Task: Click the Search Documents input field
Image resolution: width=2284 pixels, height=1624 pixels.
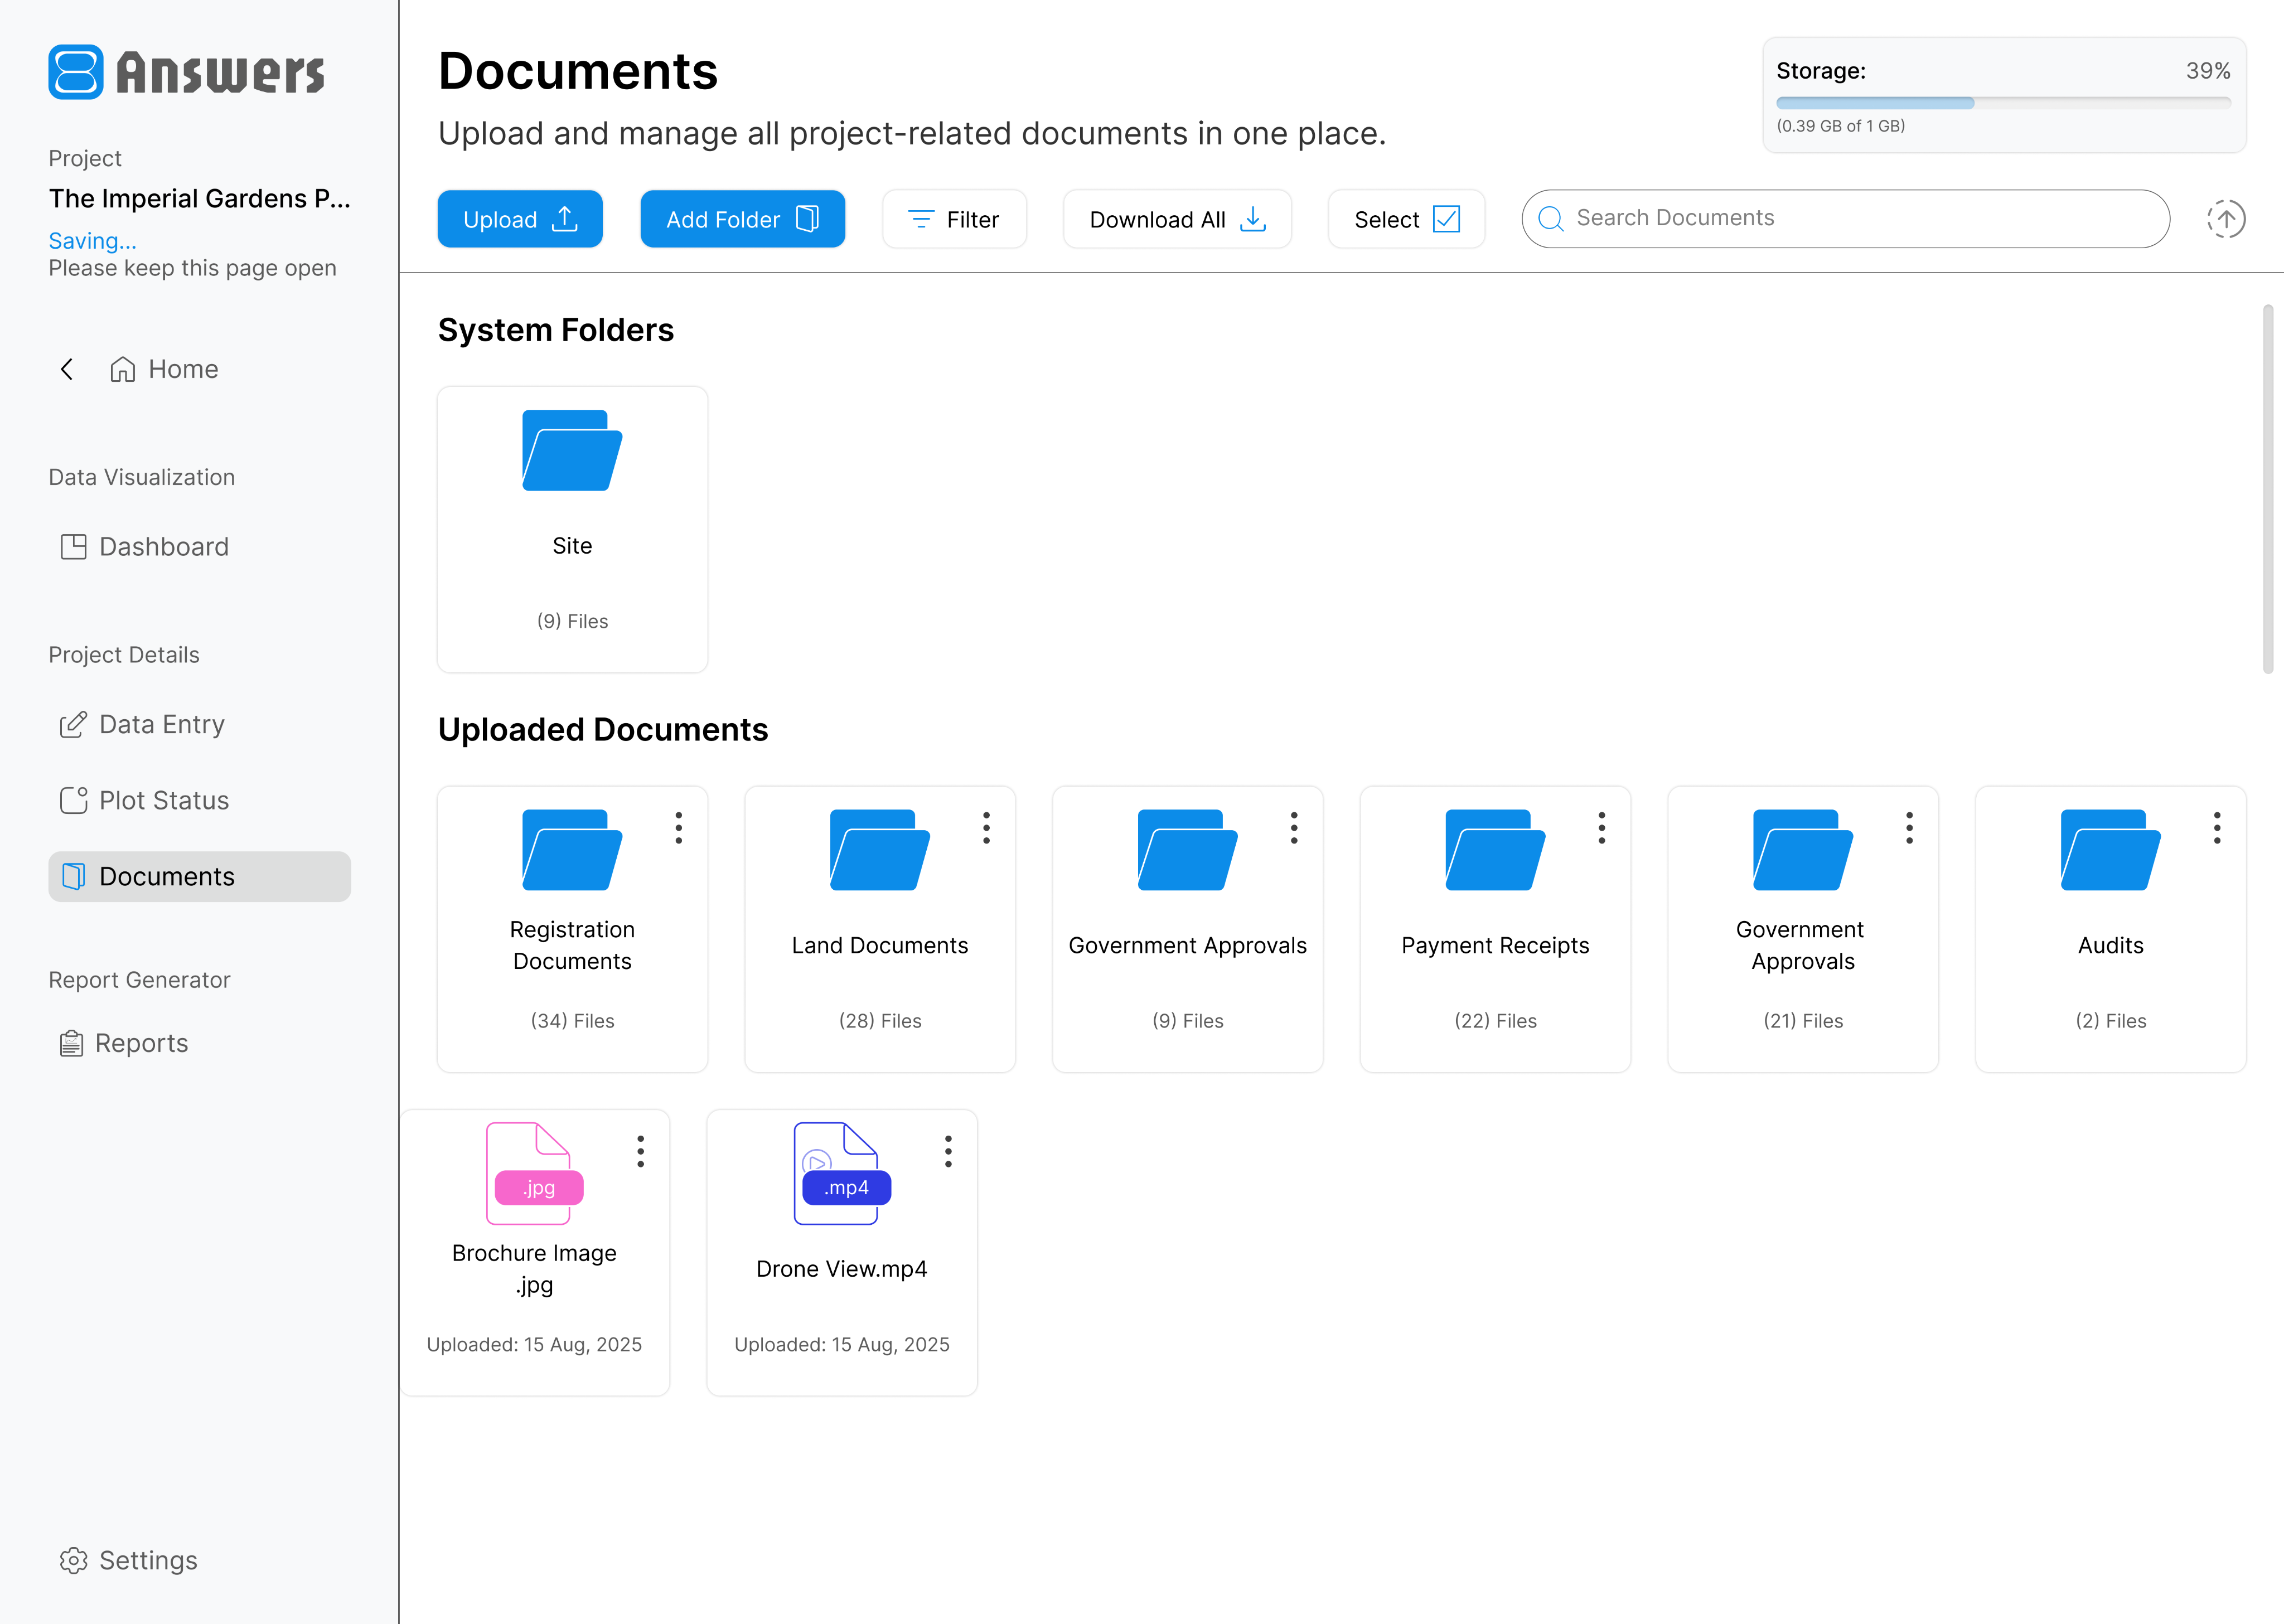Action: coord(1845,219)
